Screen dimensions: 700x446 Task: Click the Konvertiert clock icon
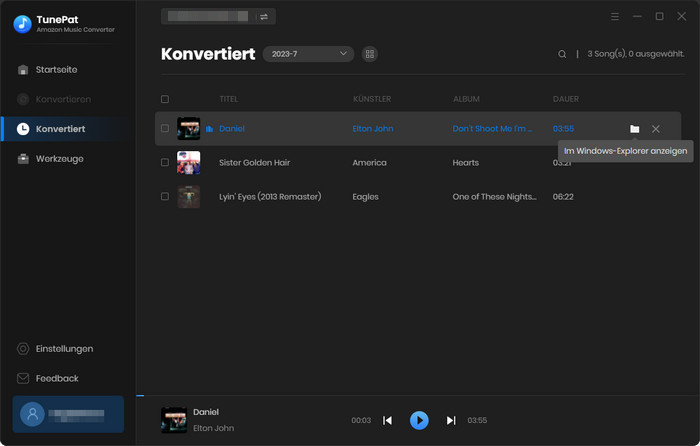click(23, 129)
